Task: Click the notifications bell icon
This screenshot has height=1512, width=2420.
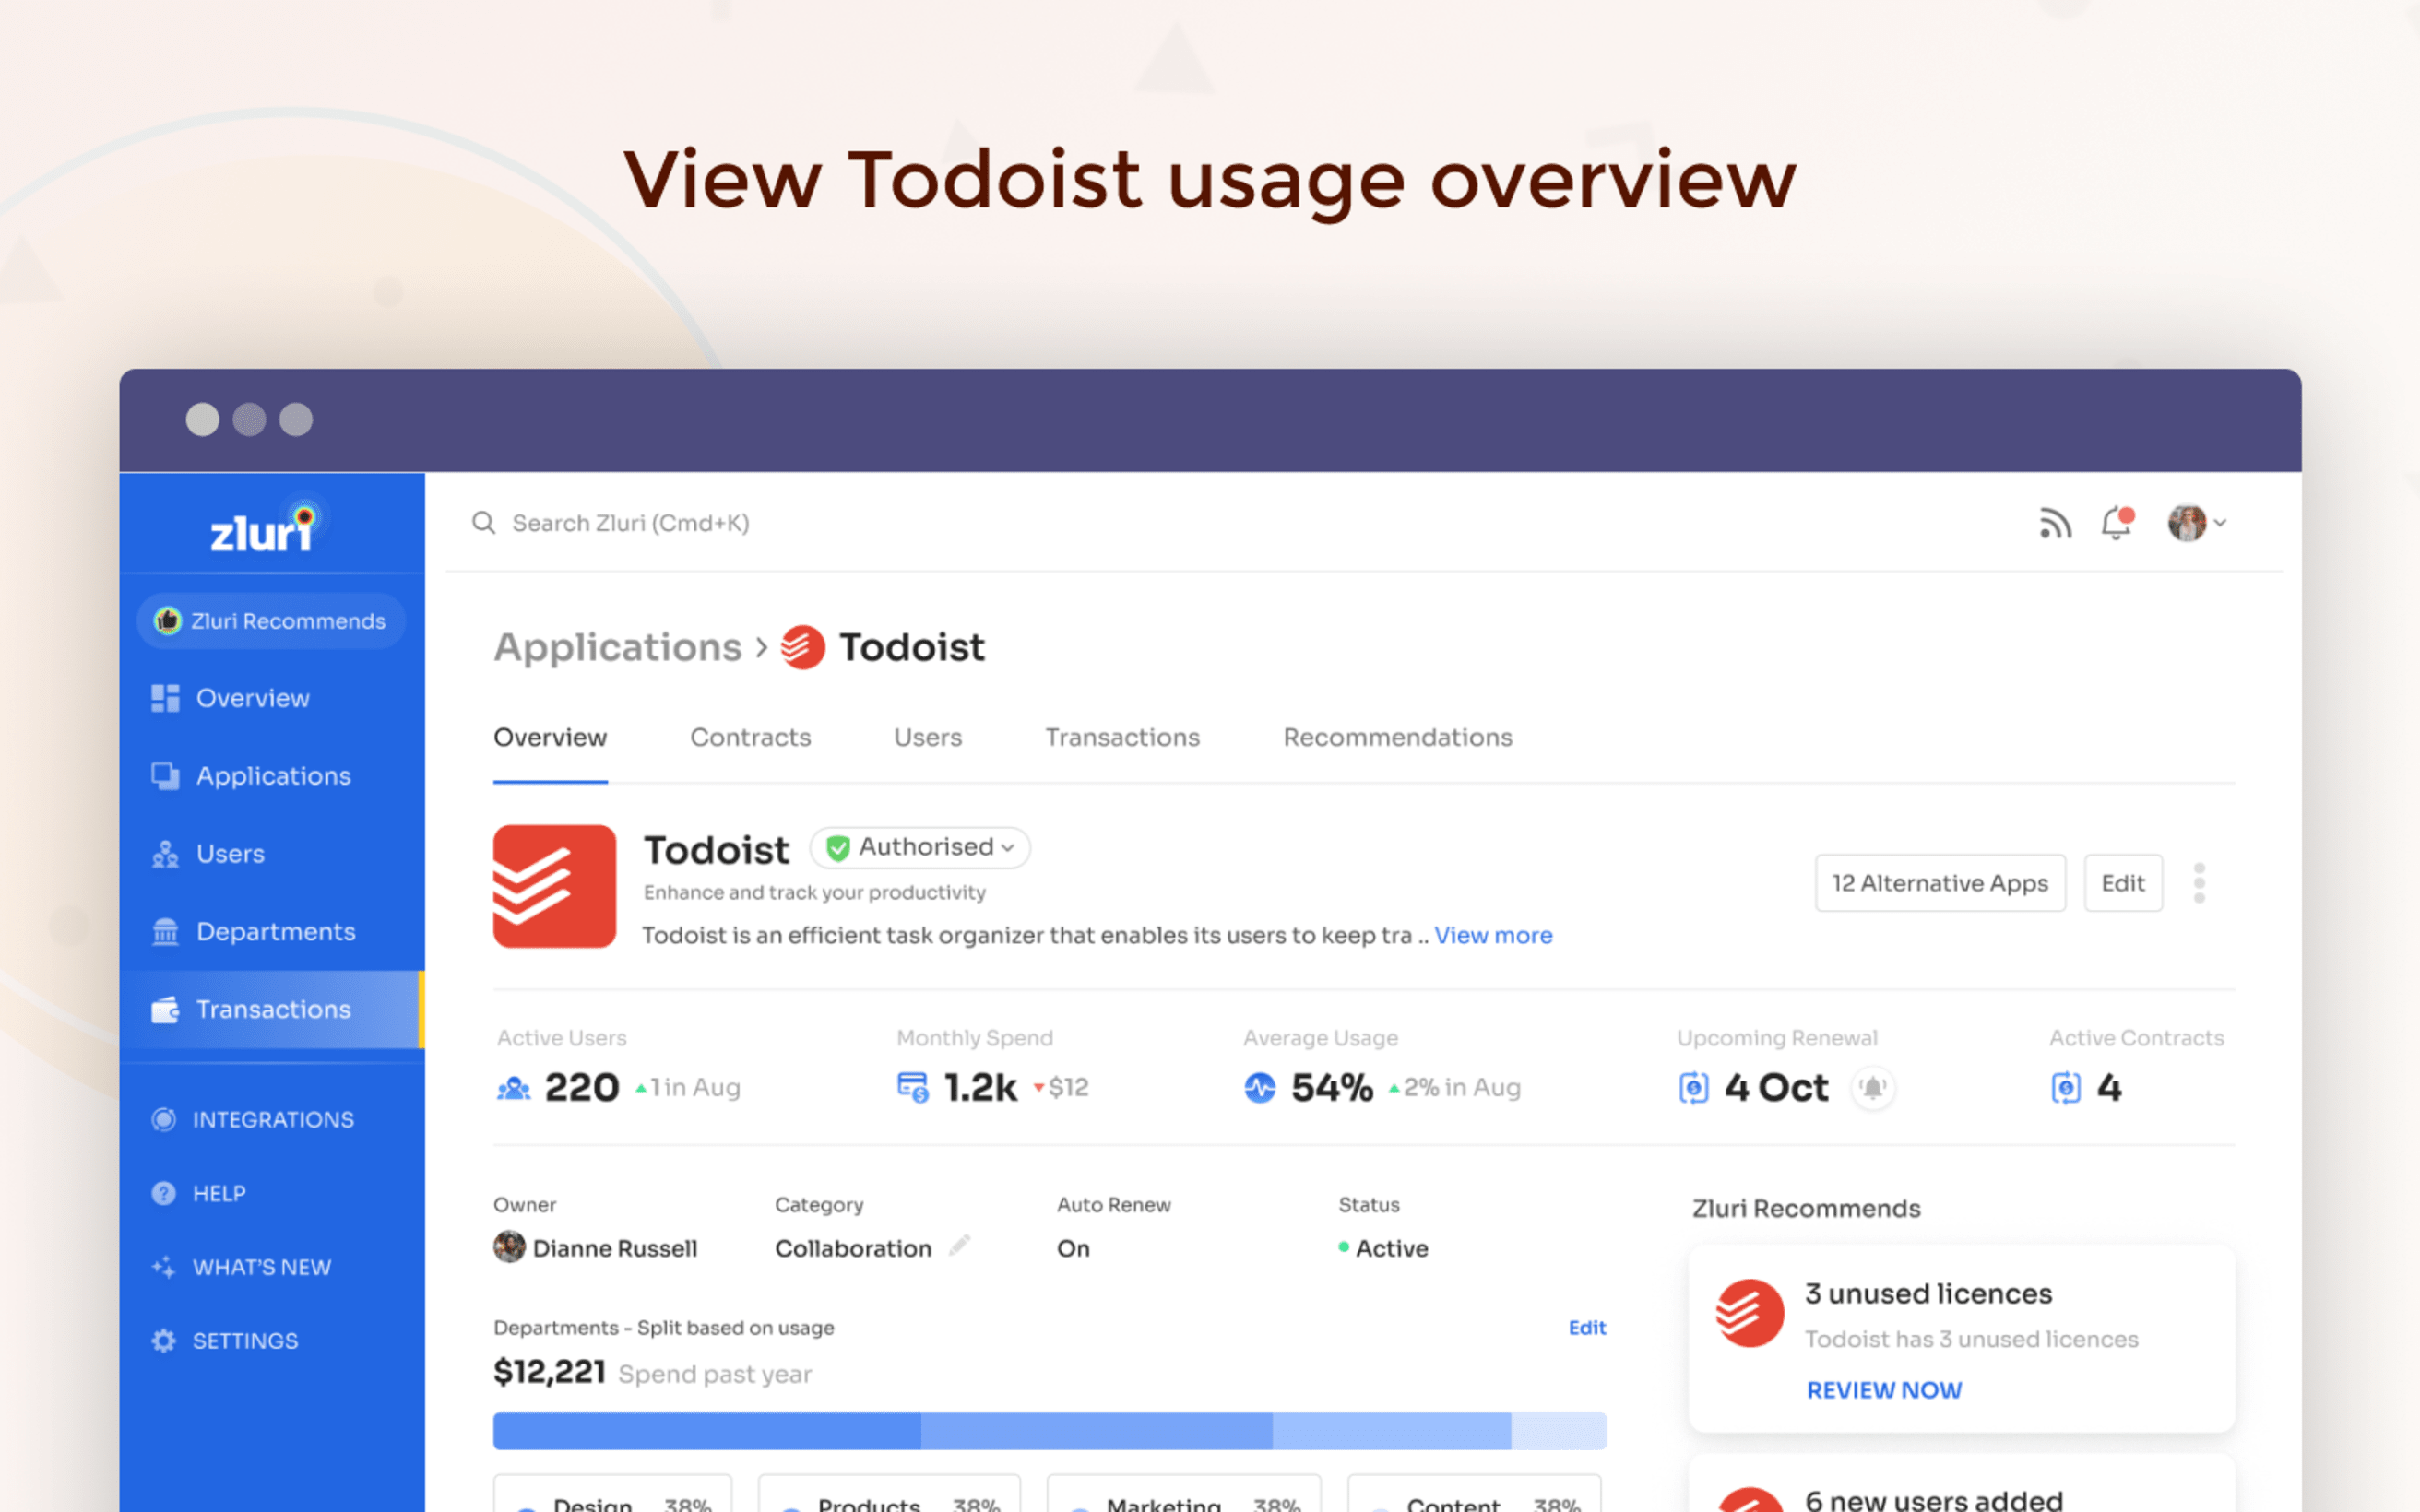Action: click(x=2117, y=523)
